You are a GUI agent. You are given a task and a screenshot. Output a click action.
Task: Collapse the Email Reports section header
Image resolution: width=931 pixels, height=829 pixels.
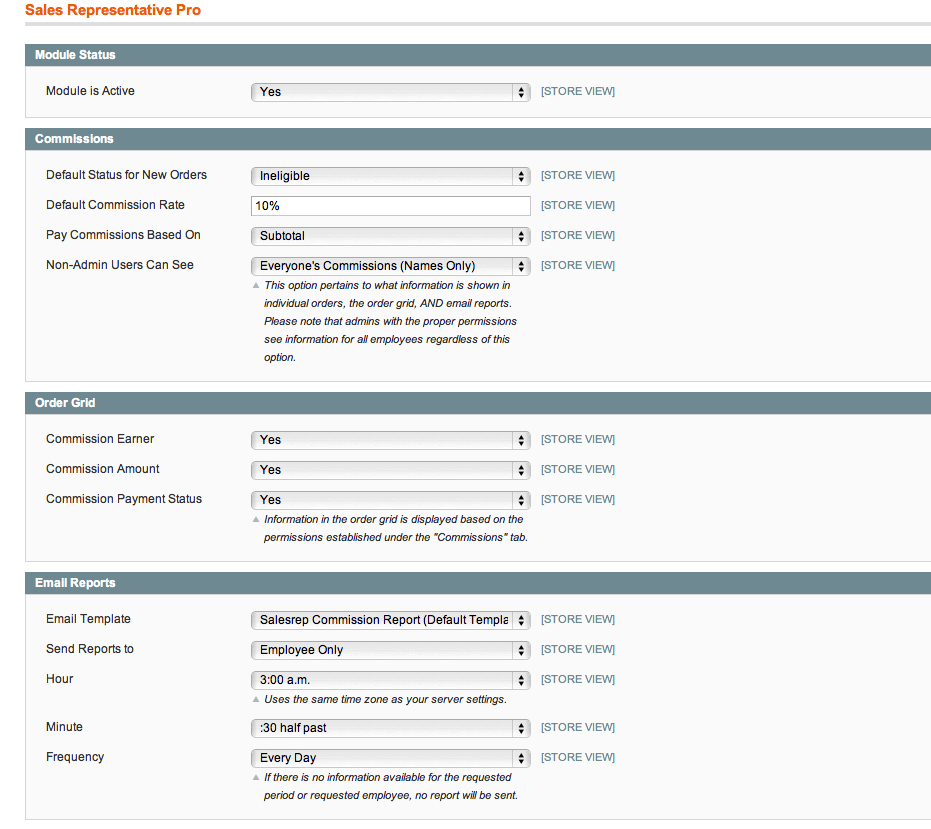pyautogui.click(x=75, y=583)
